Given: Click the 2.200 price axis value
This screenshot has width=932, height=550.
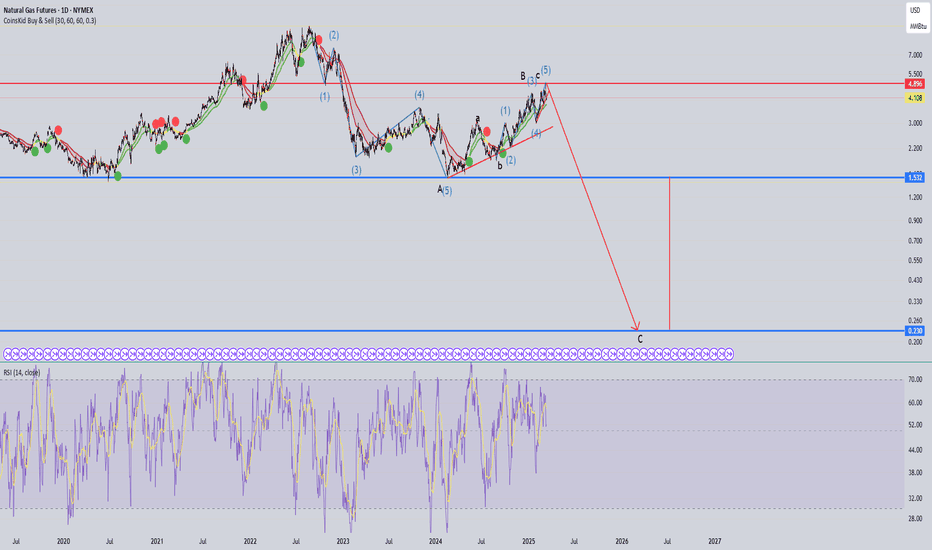Looking at the screenshot, I should pyautogui.click(x=915, y=148).
